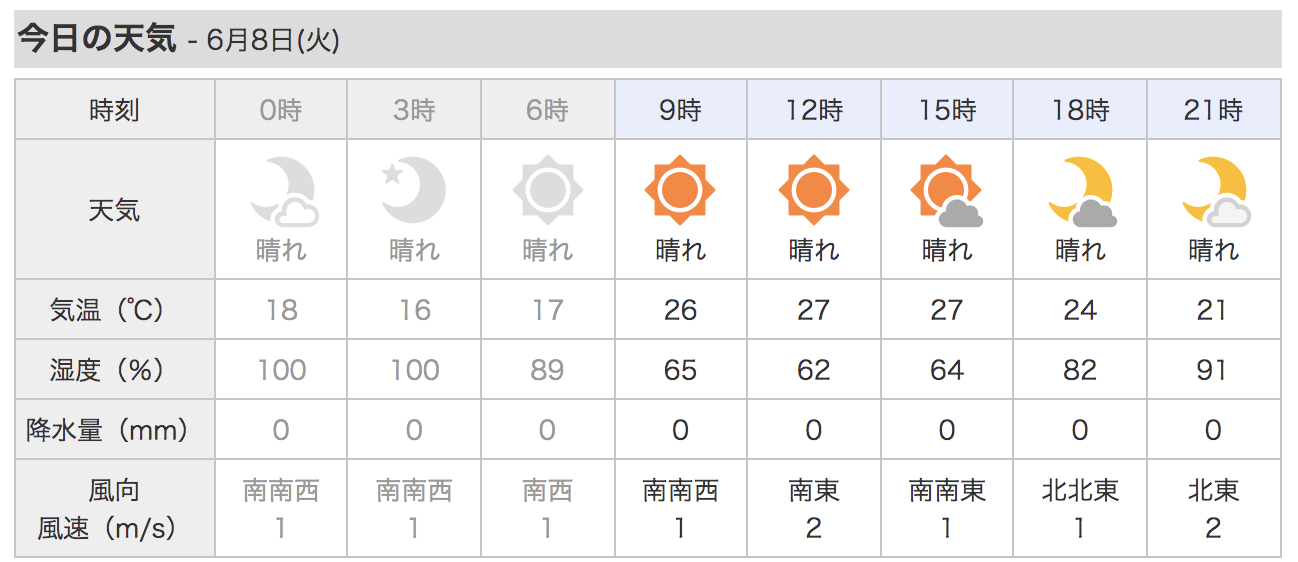Screen dimensions: 1298x562
Task: Click the sun with cloud icon at 15時
Action: (947, 191)
